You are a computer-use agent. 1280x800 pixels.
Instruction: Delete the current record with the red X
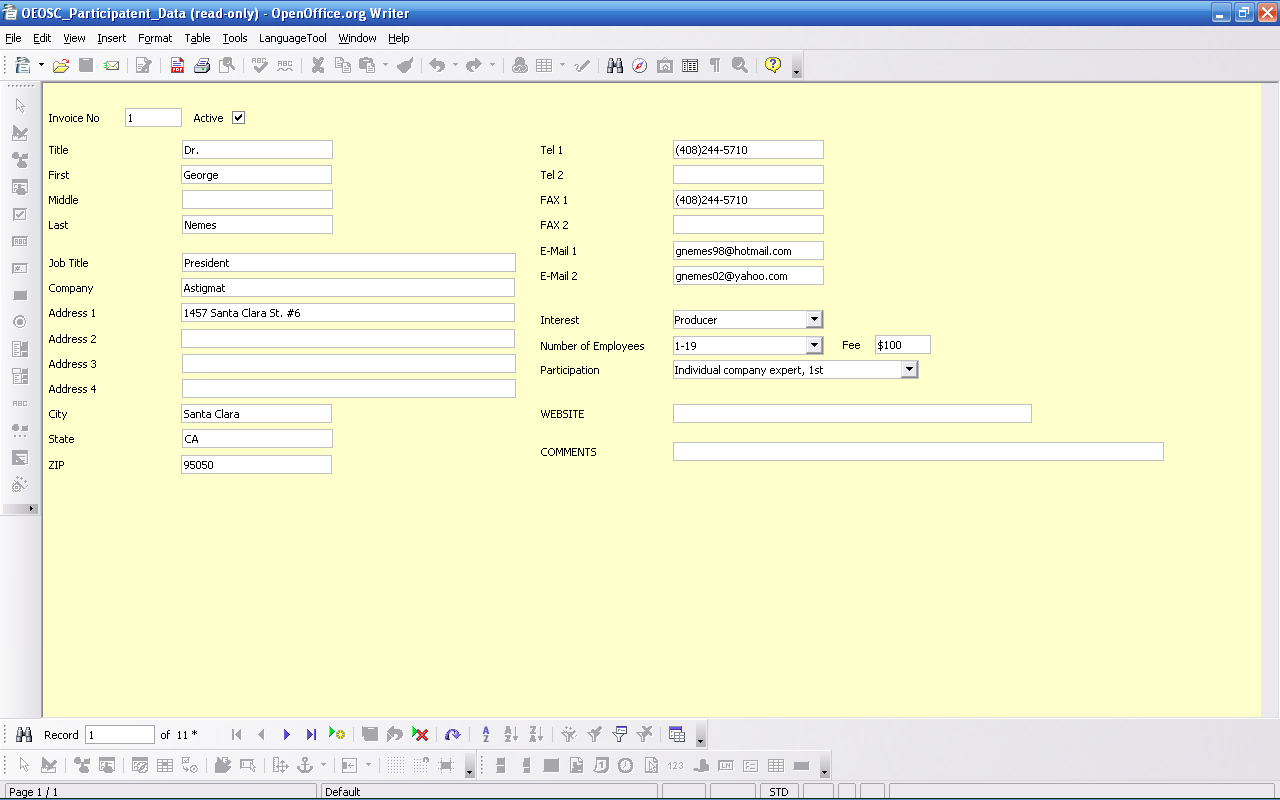pos(420,734)
